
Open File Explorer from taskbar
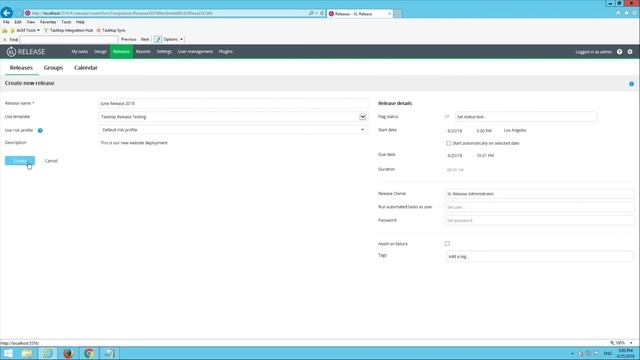tap(27, 353)
